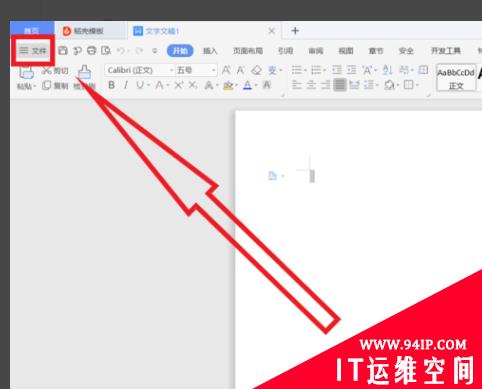Switch to the 页面布局 ribbon tab
Viewport: 482px width, 389px height.
click(248, 51)
